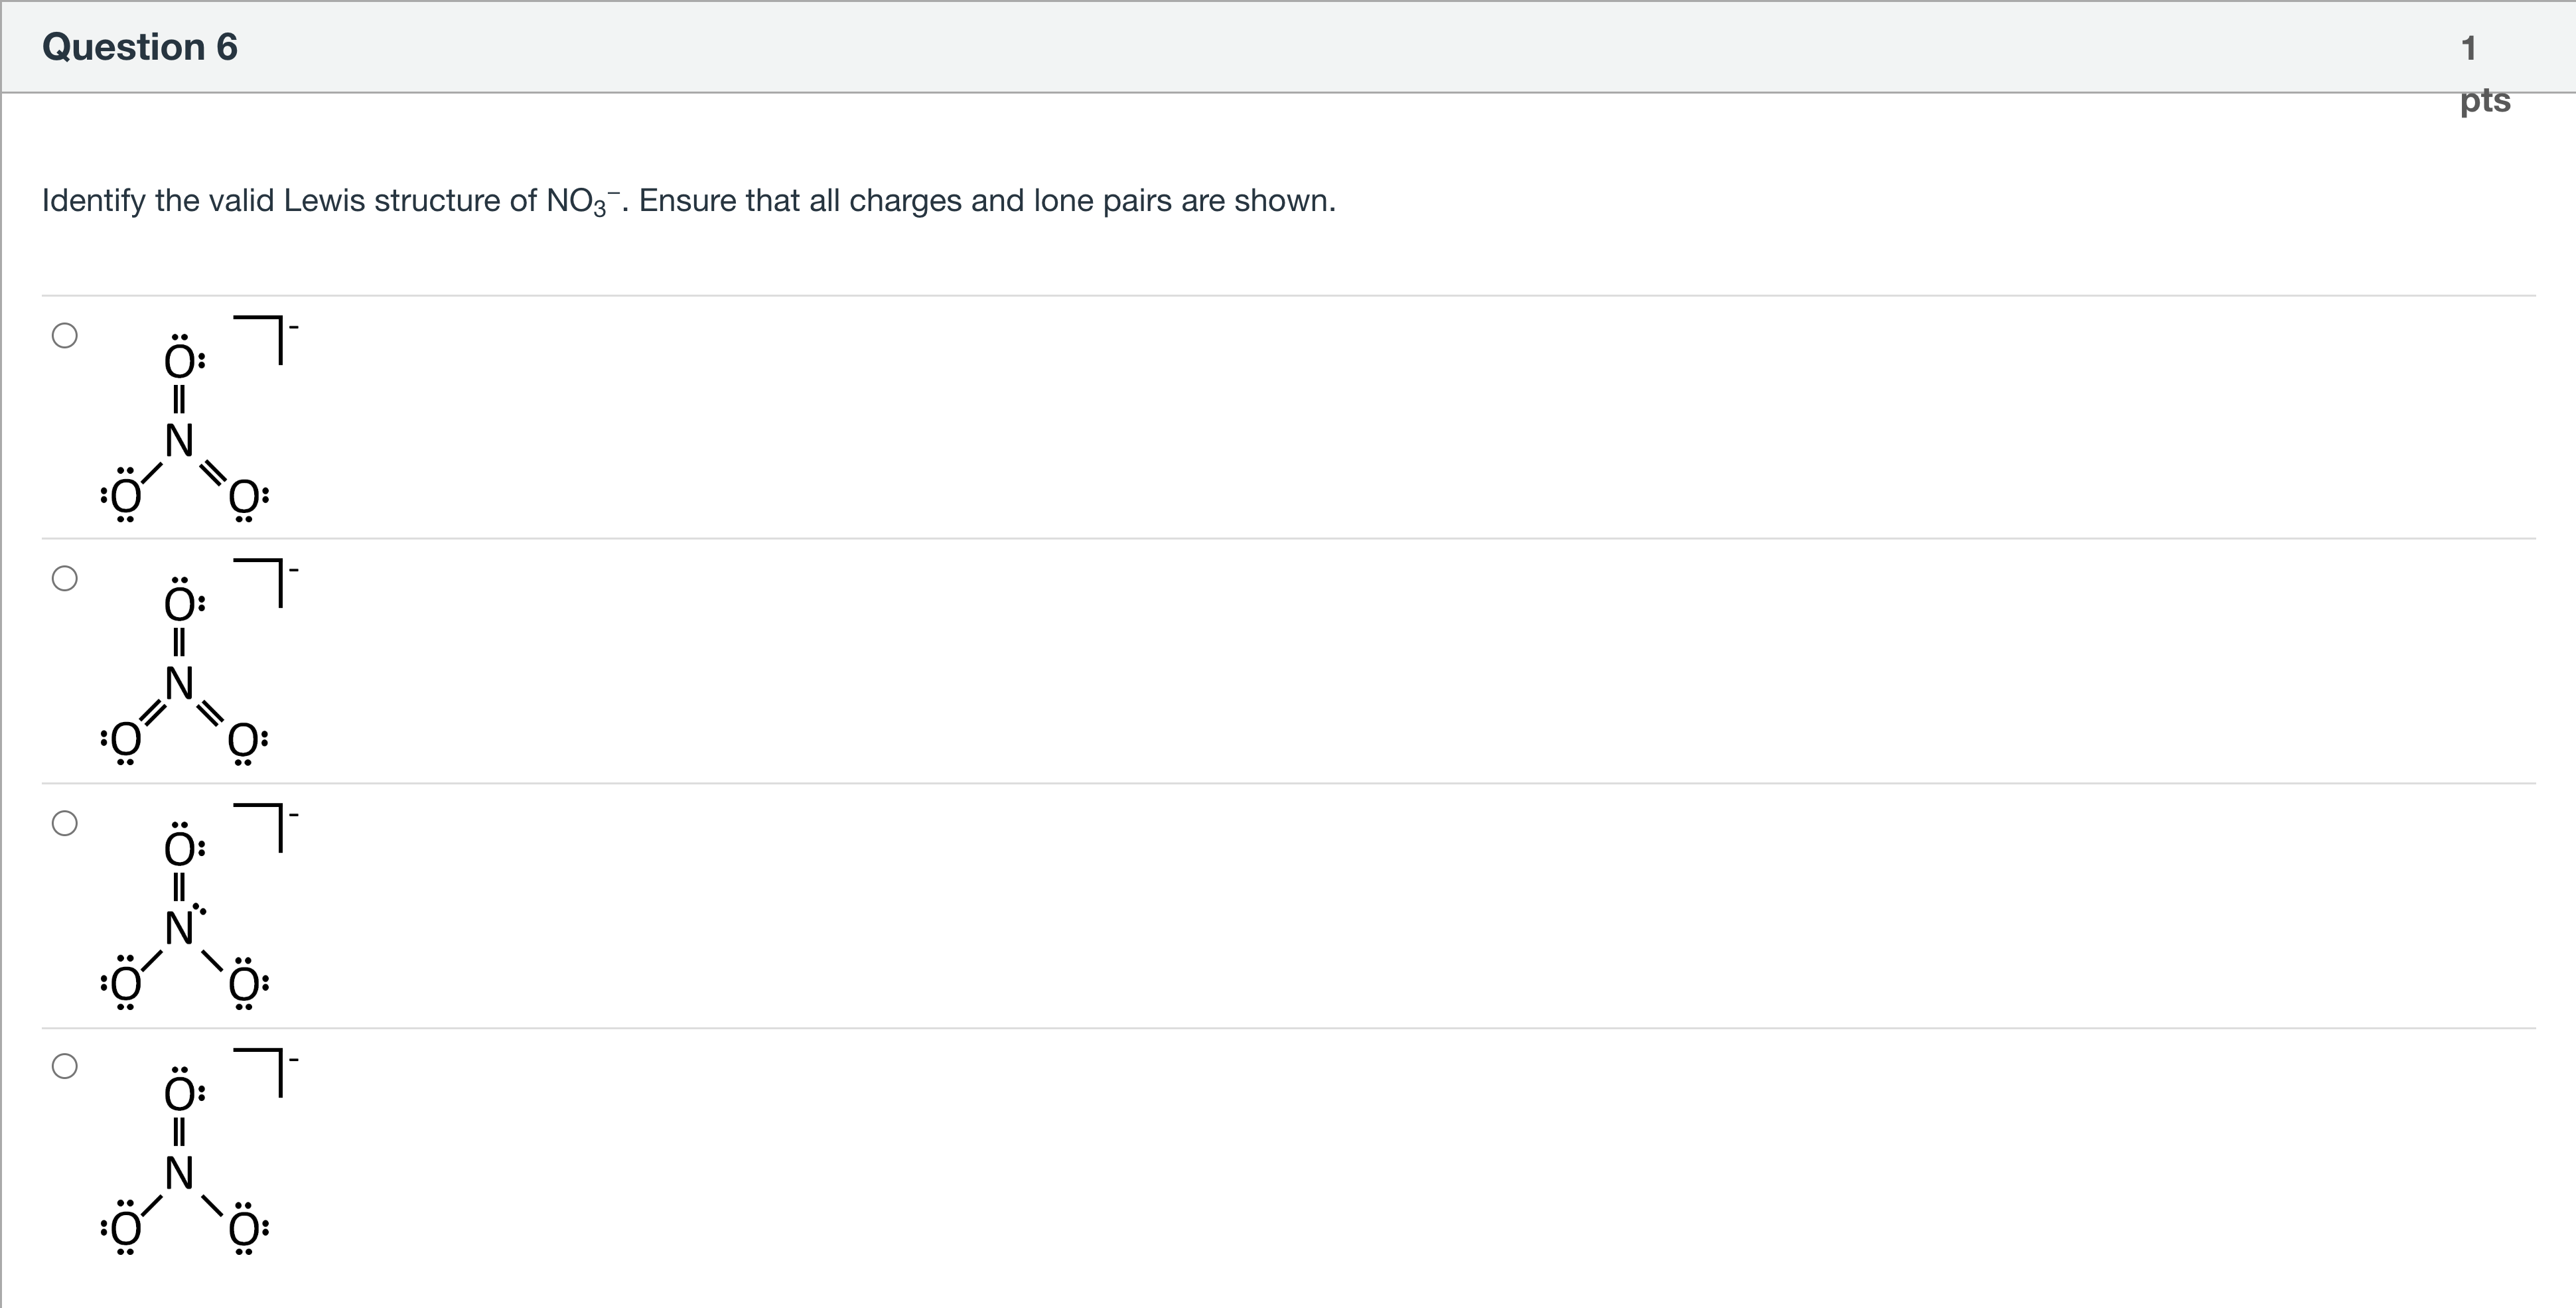Select the radio button for structure with three N=O double bonds
Image resolution: width=2576 pixels, height=1308 pixels.
click(x=65, y=578)
